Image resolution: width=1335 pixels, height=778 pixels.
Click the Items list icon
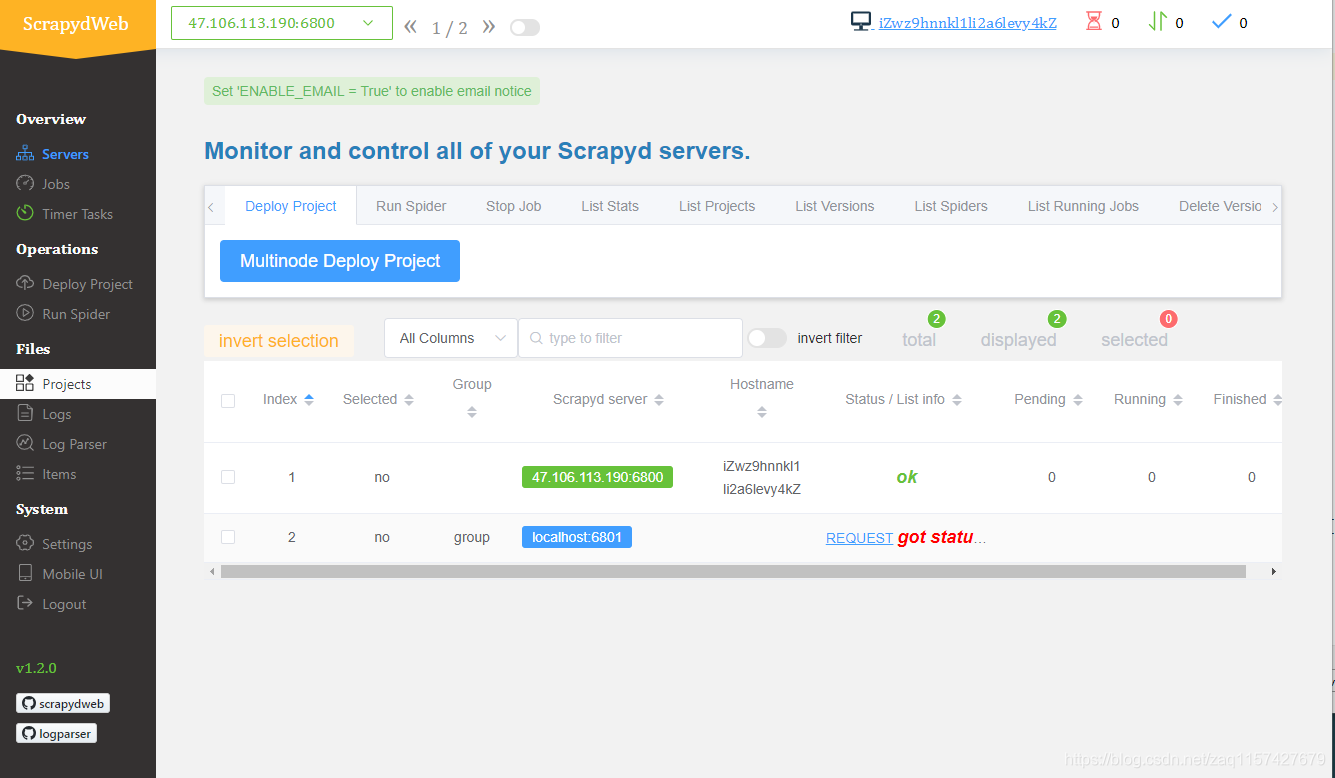[25, 474]
